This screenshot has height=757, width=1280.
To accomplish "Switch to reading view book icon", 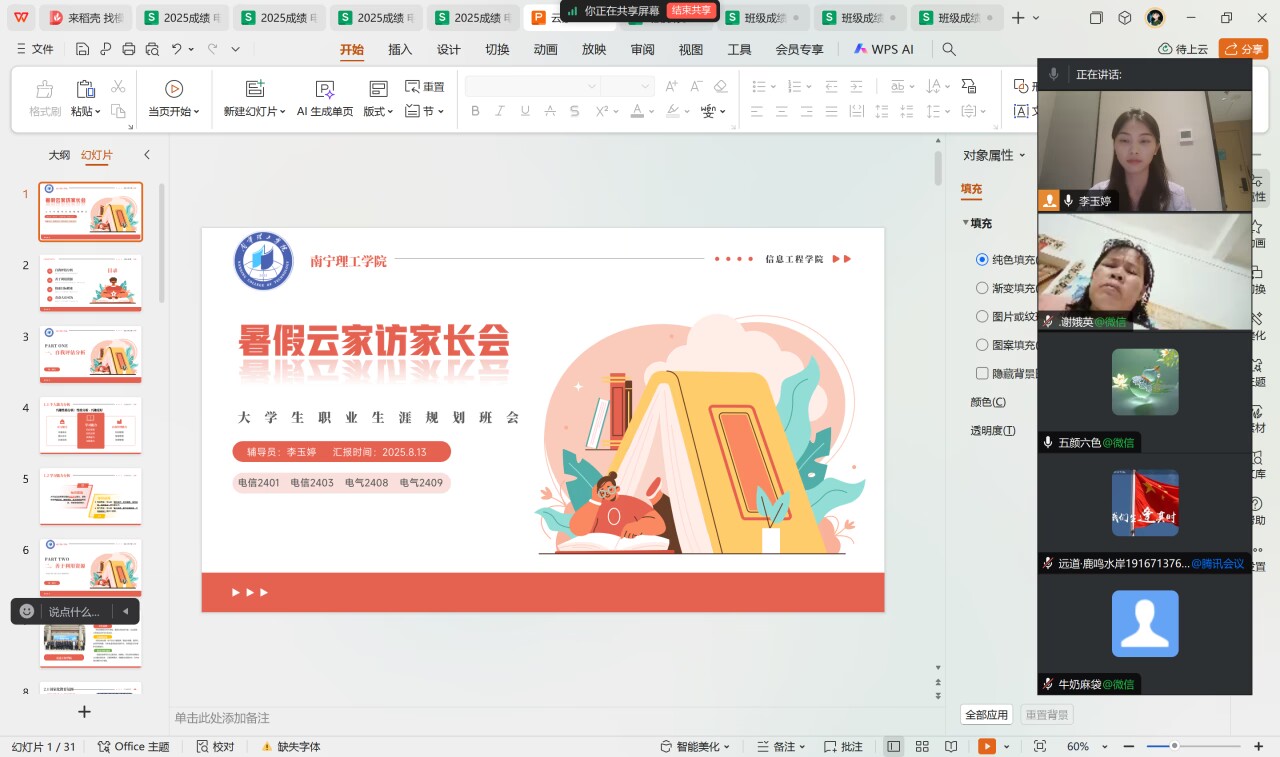I will (951, 746).
